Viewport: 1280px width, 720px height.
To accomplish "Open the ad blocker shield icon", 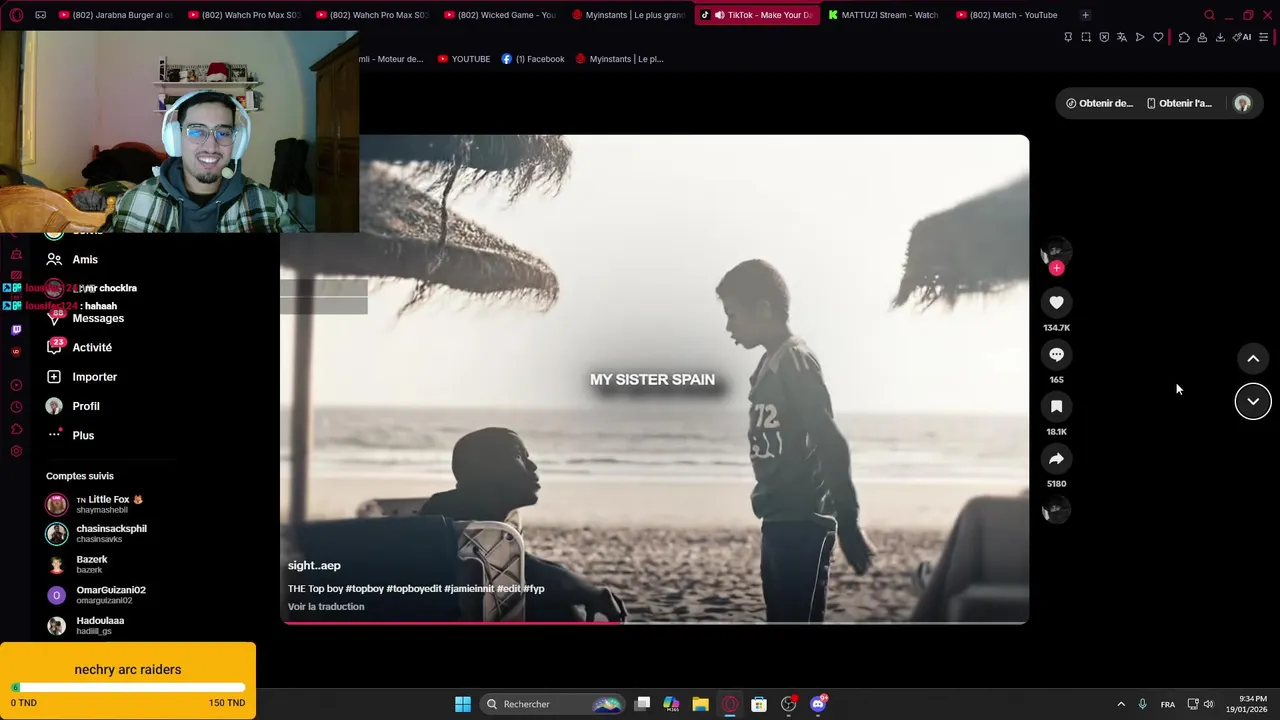I will coord(1104,37).
